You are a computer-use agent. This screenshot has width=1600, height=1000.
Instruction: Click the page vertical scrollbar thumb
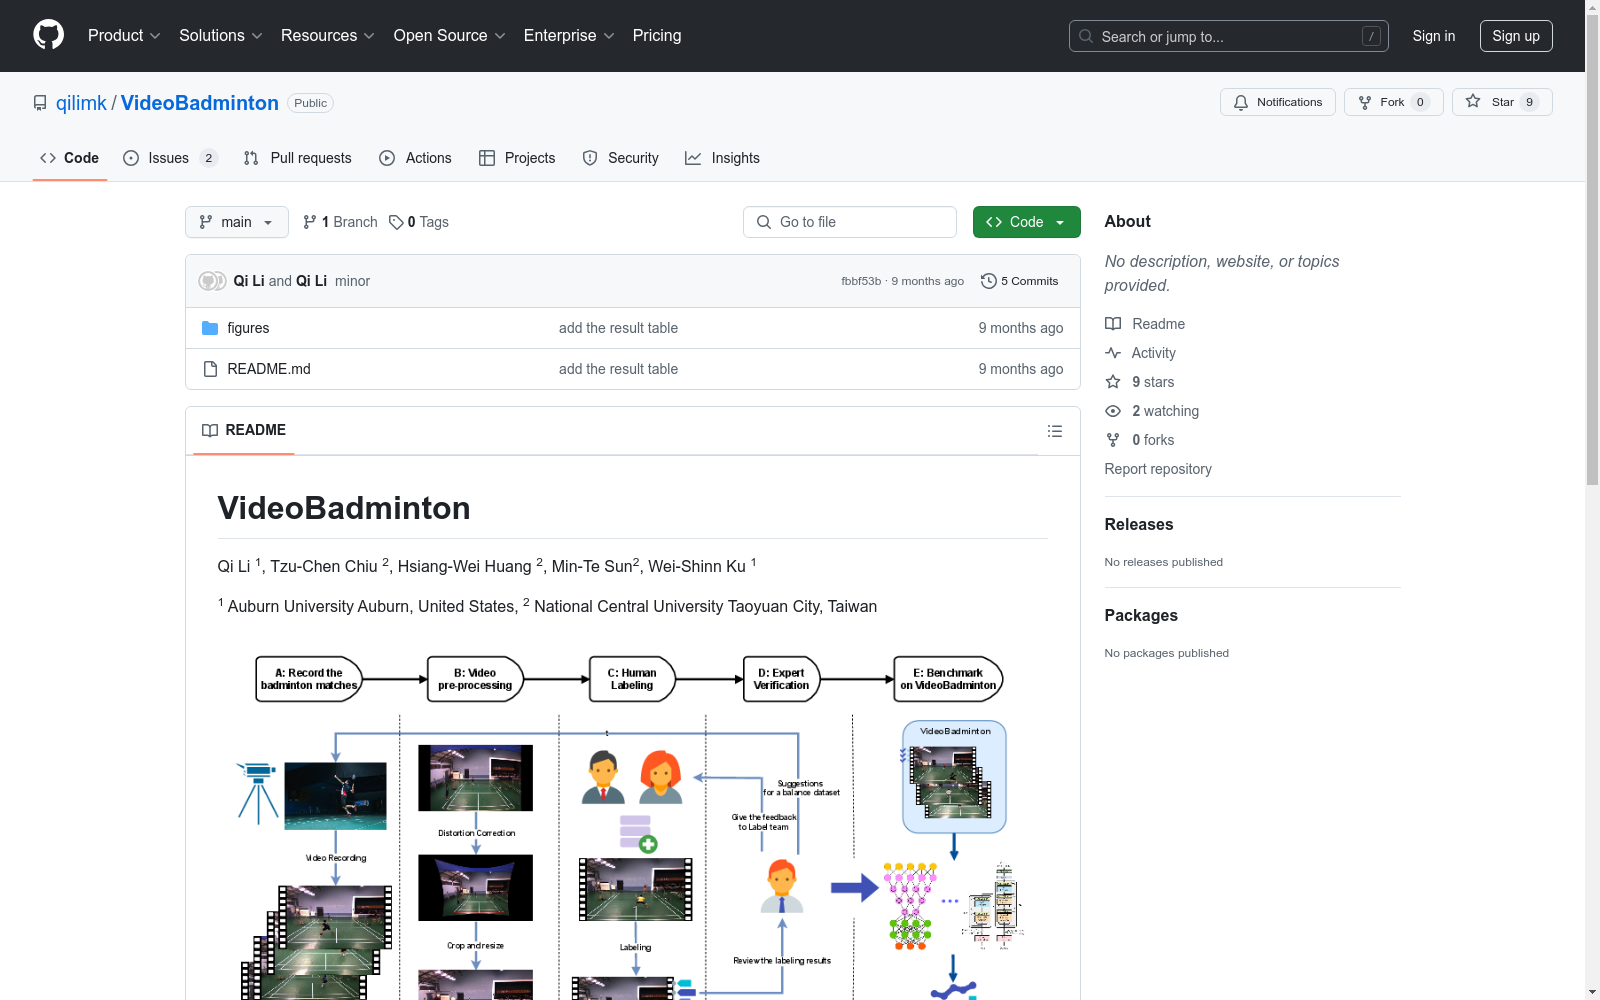pyautogui.click(x=1592, y=250)
